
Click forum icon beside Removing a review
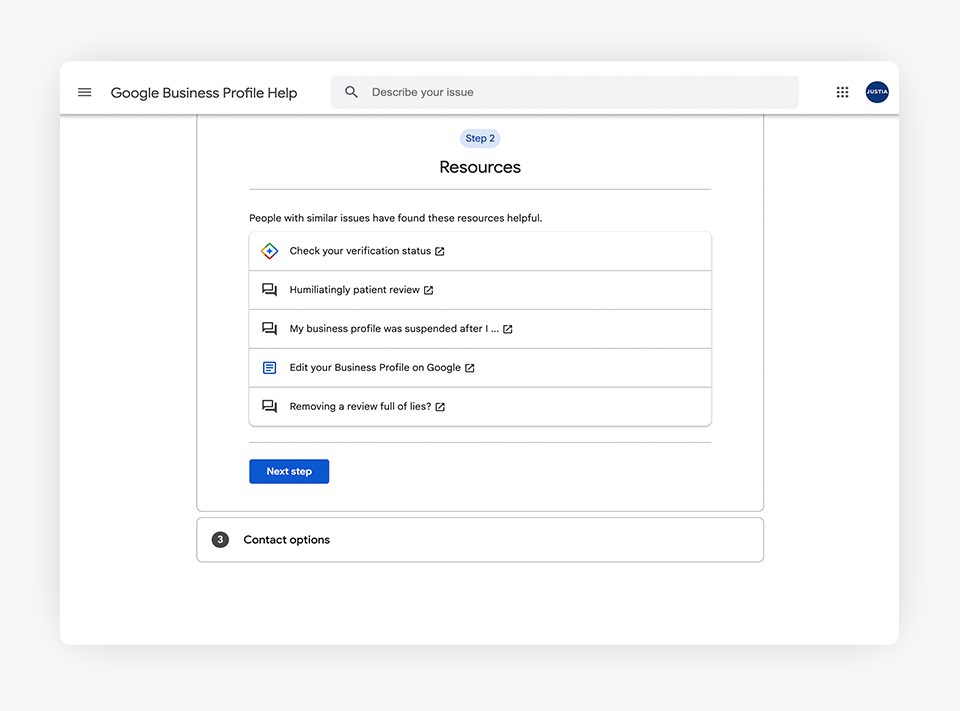[269, 407]
